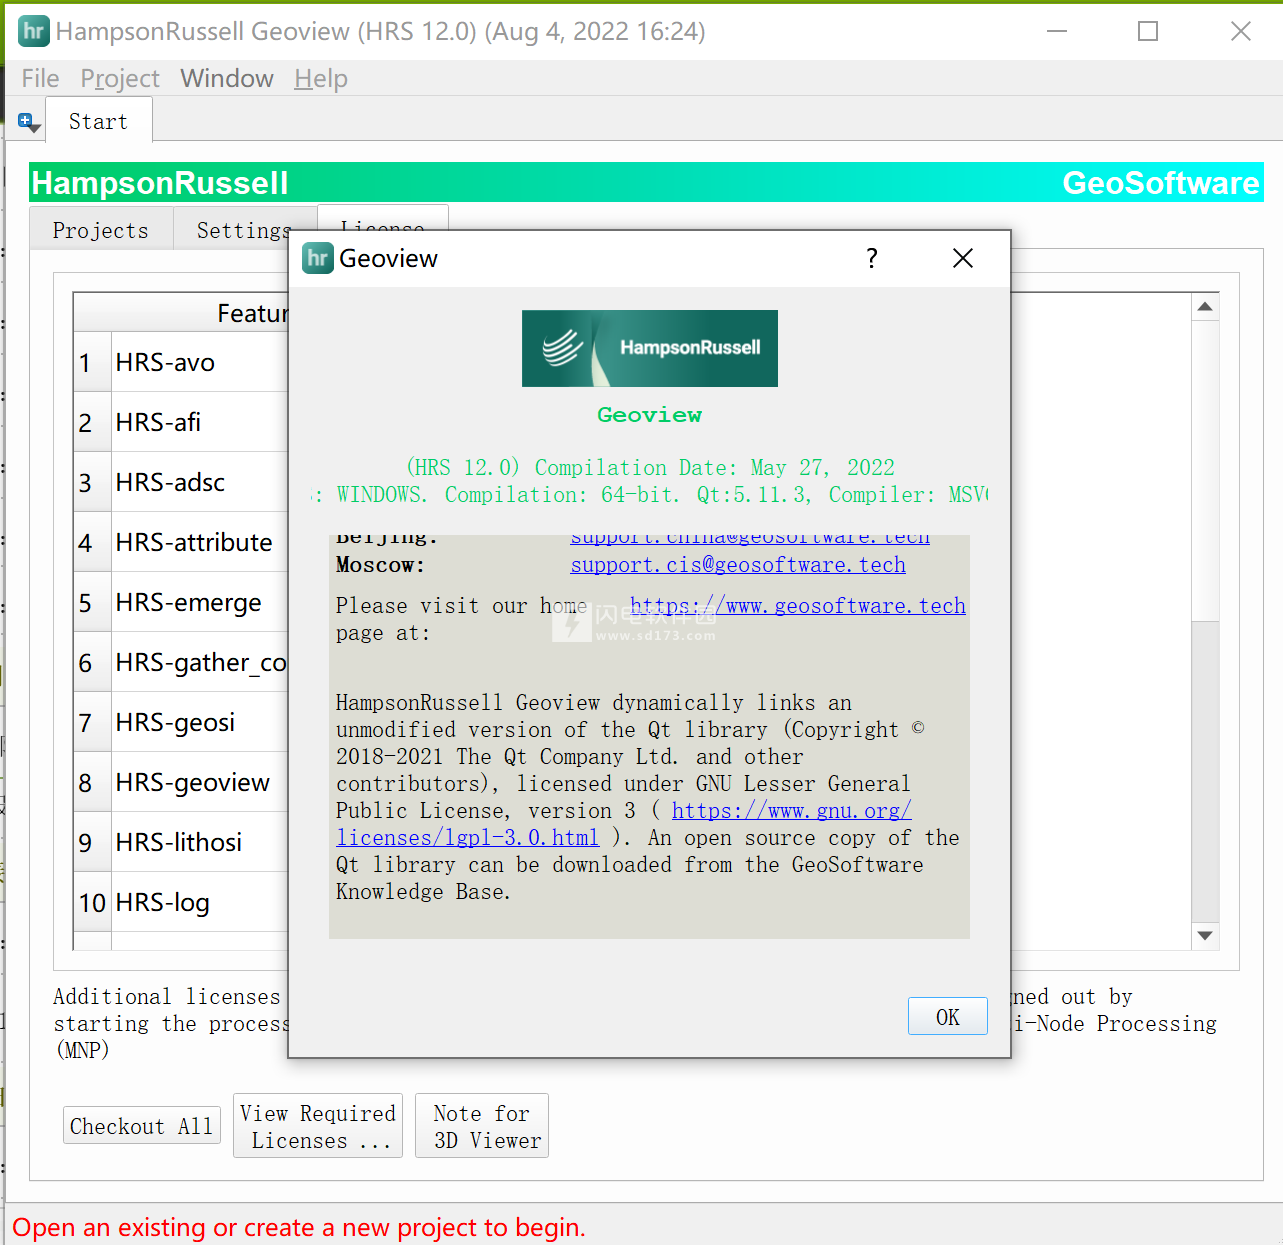Image resolution: width=1283 pixels, height=1245 pixels.
Task: Open the www.geosoftware.tech home page link
Action: pos(797,606)
